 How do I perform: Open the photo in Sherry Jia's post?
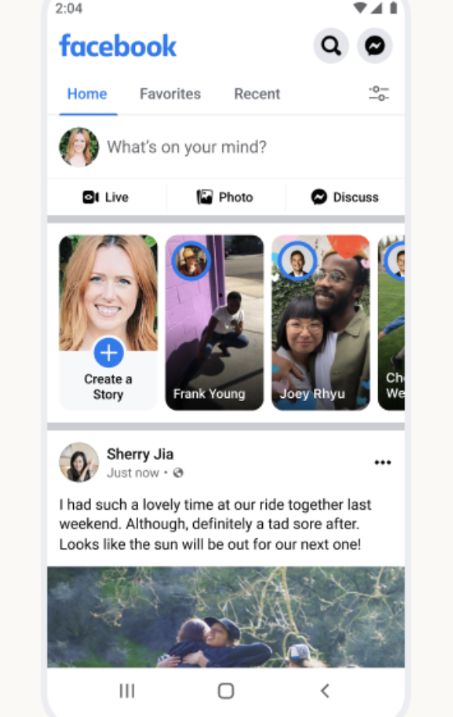tap(226, 616)
